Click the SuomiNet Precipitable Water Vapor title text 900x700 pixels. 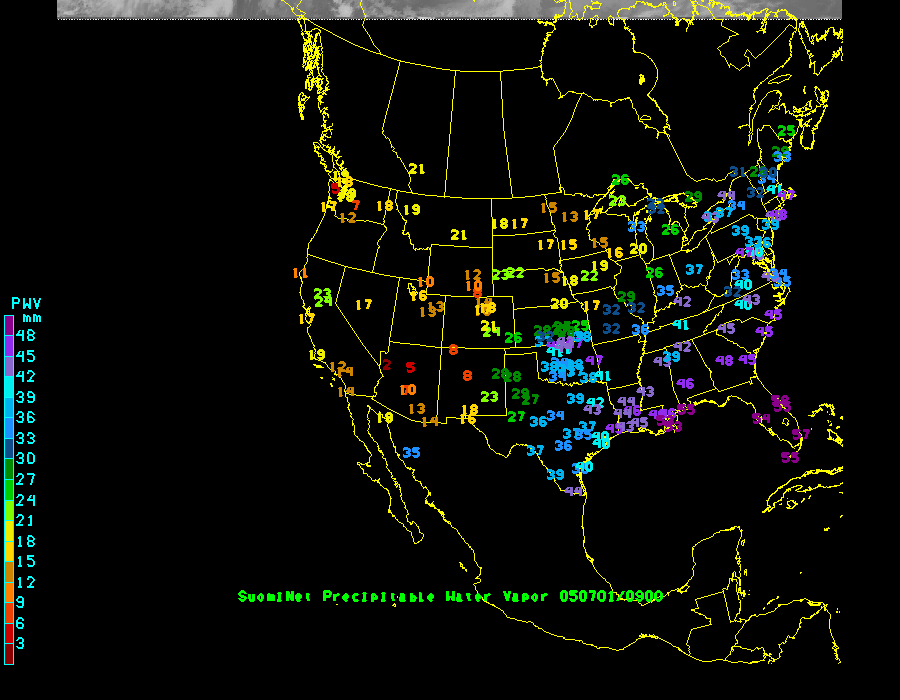(x=393, y=597)
